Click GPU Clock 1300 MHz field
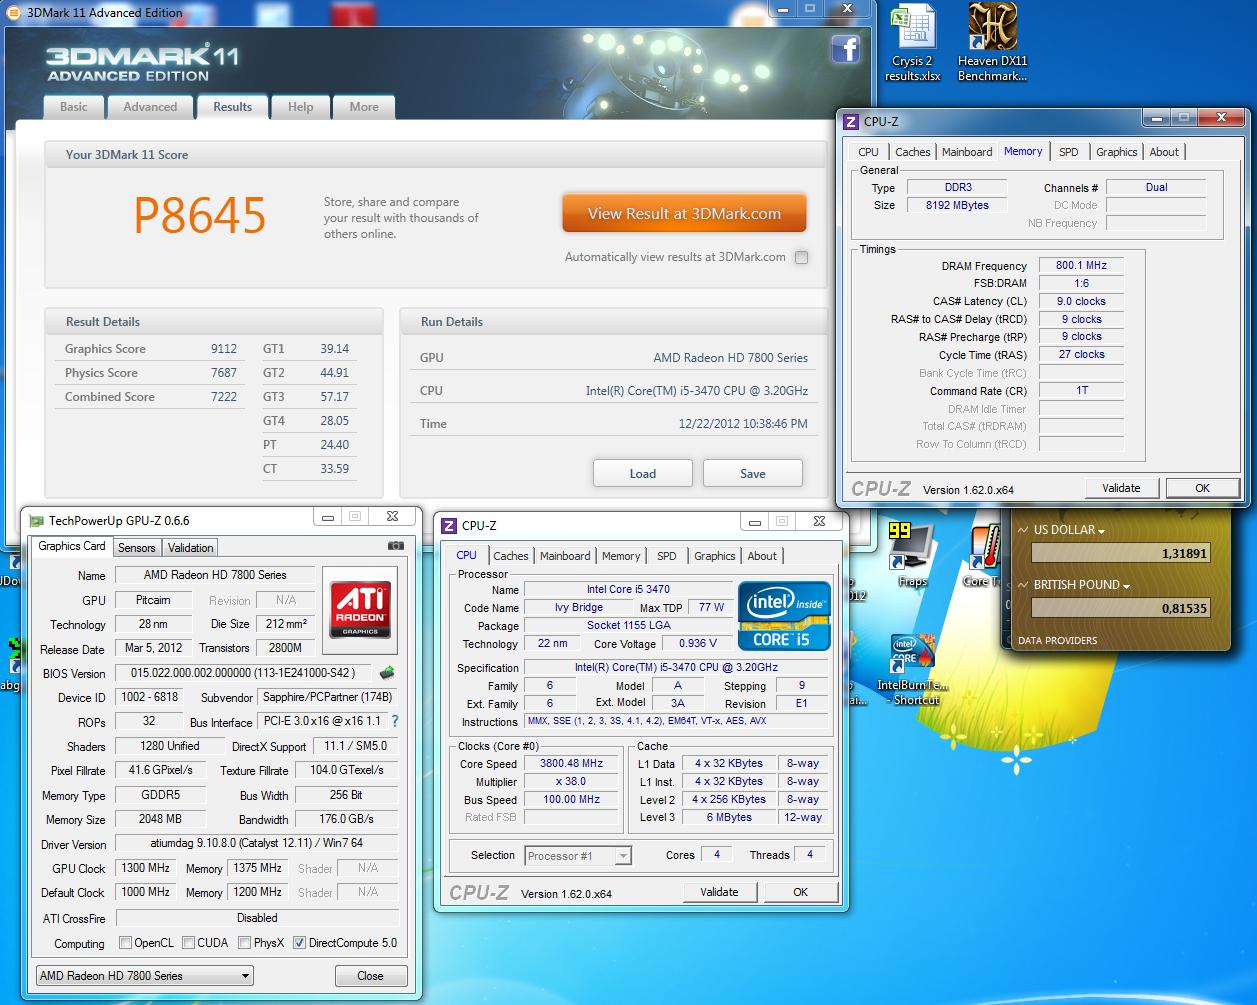Image resolution: width=1257 pixels, height=1005 pixels. click(145, 868)
